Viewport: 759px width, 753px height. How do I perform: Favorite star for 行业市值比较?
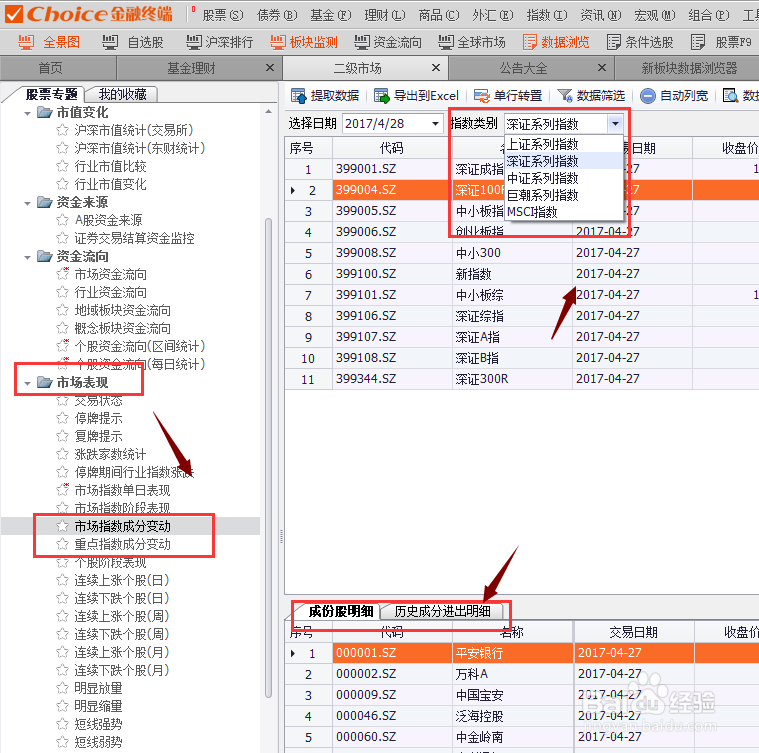[x=62, y=166]
